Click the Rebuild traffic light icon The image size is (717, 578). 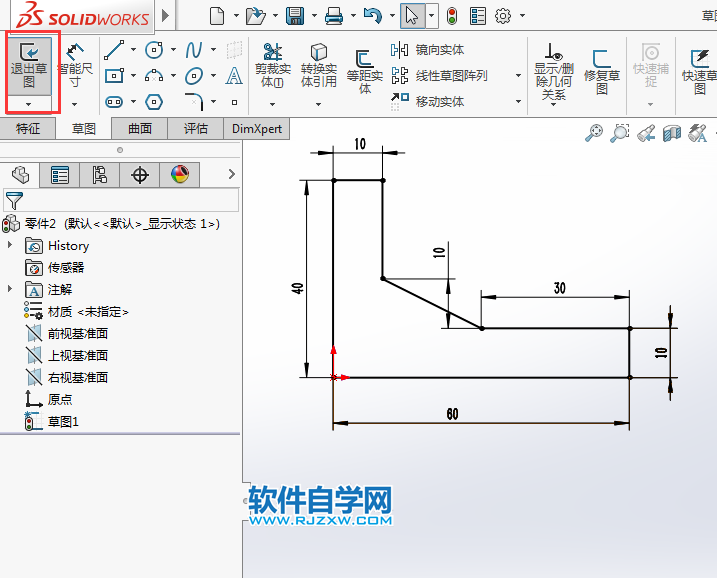coord(452,16)
